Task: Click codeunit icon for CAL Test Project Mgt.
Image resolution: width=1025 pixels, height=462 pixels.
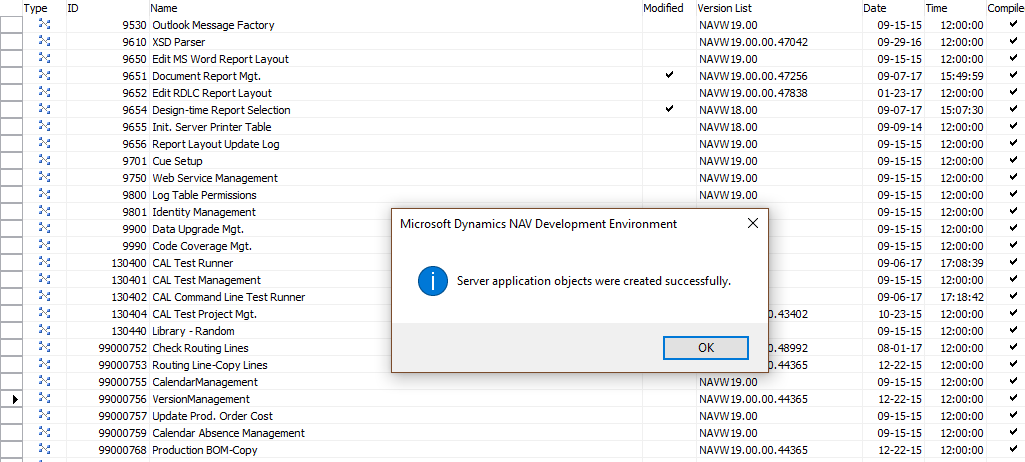Action: 44,314
